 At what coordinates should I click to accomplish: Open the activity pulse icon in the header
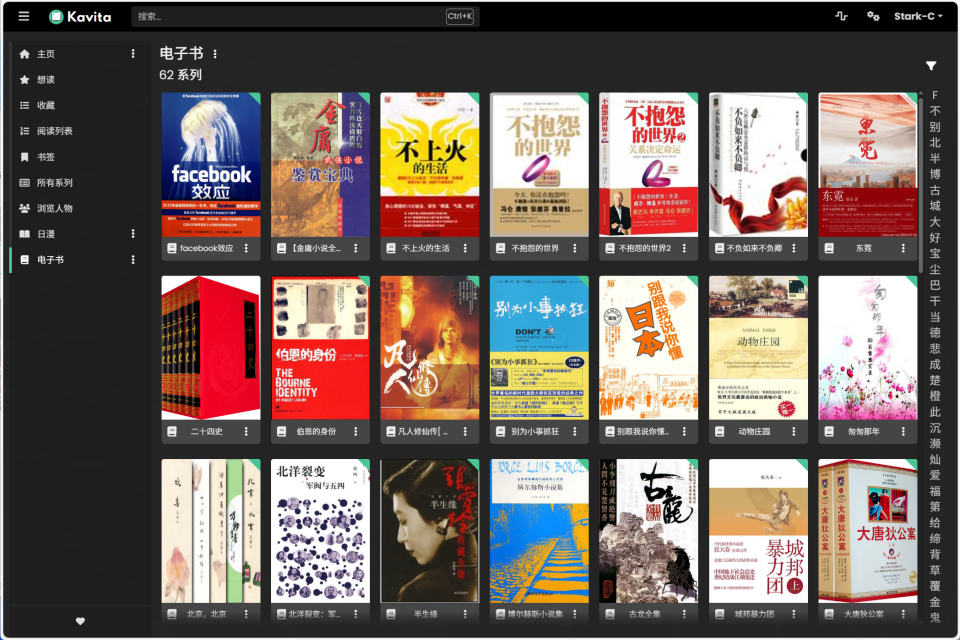coord(841,16)
